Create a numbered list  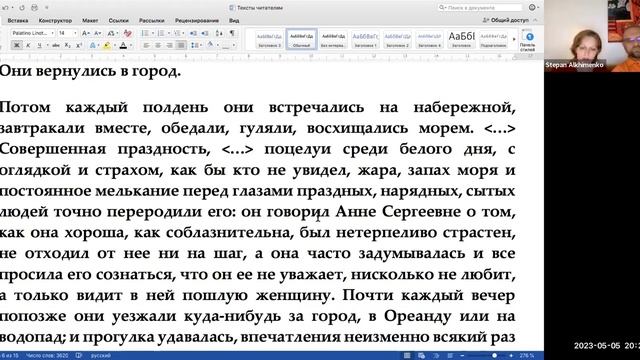(161, 33)
